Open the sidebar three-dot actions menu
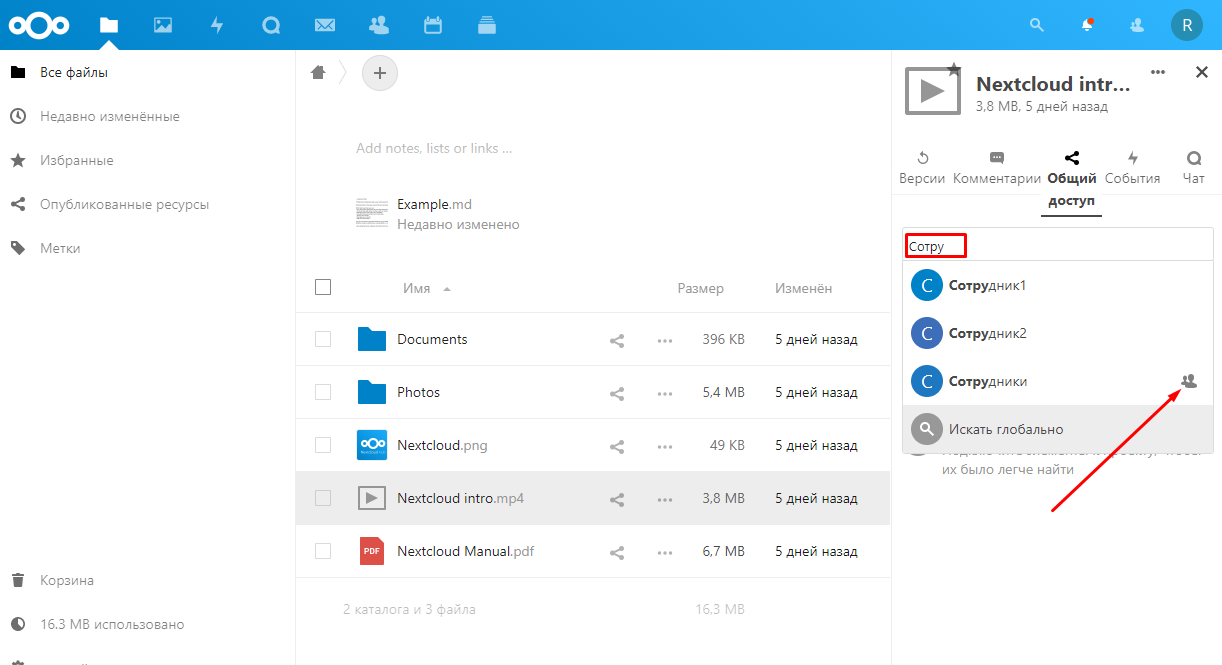 pos(1158,72)
